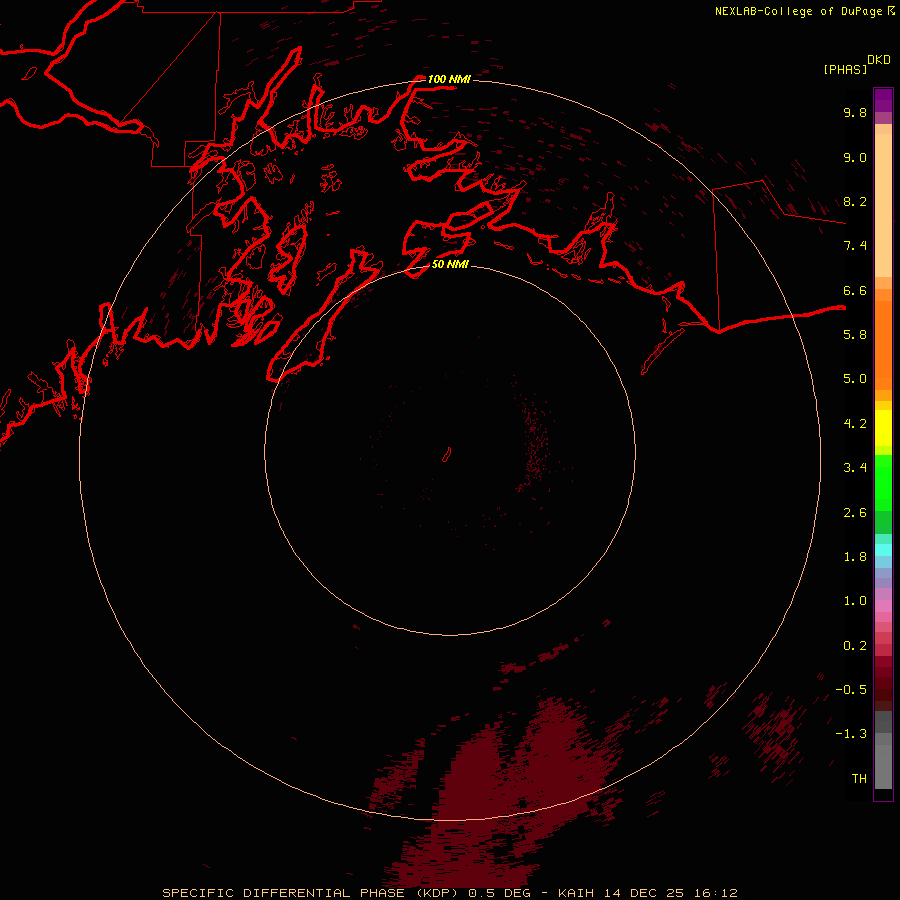Viewport: 900px width, 900px height.
Task: Click the 5.8 scale value
Action: click(x=855, y=335)
